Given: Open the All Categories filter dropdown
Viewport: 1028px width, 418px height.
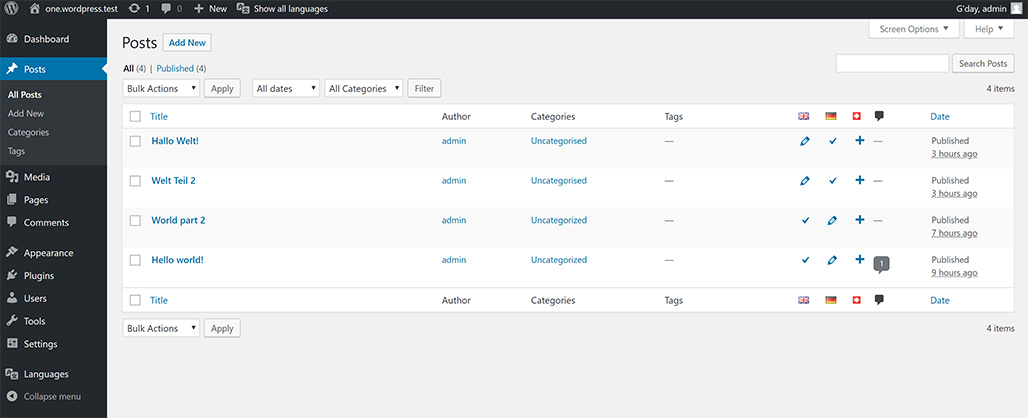Looking at the screenshot, I should 364,88.
